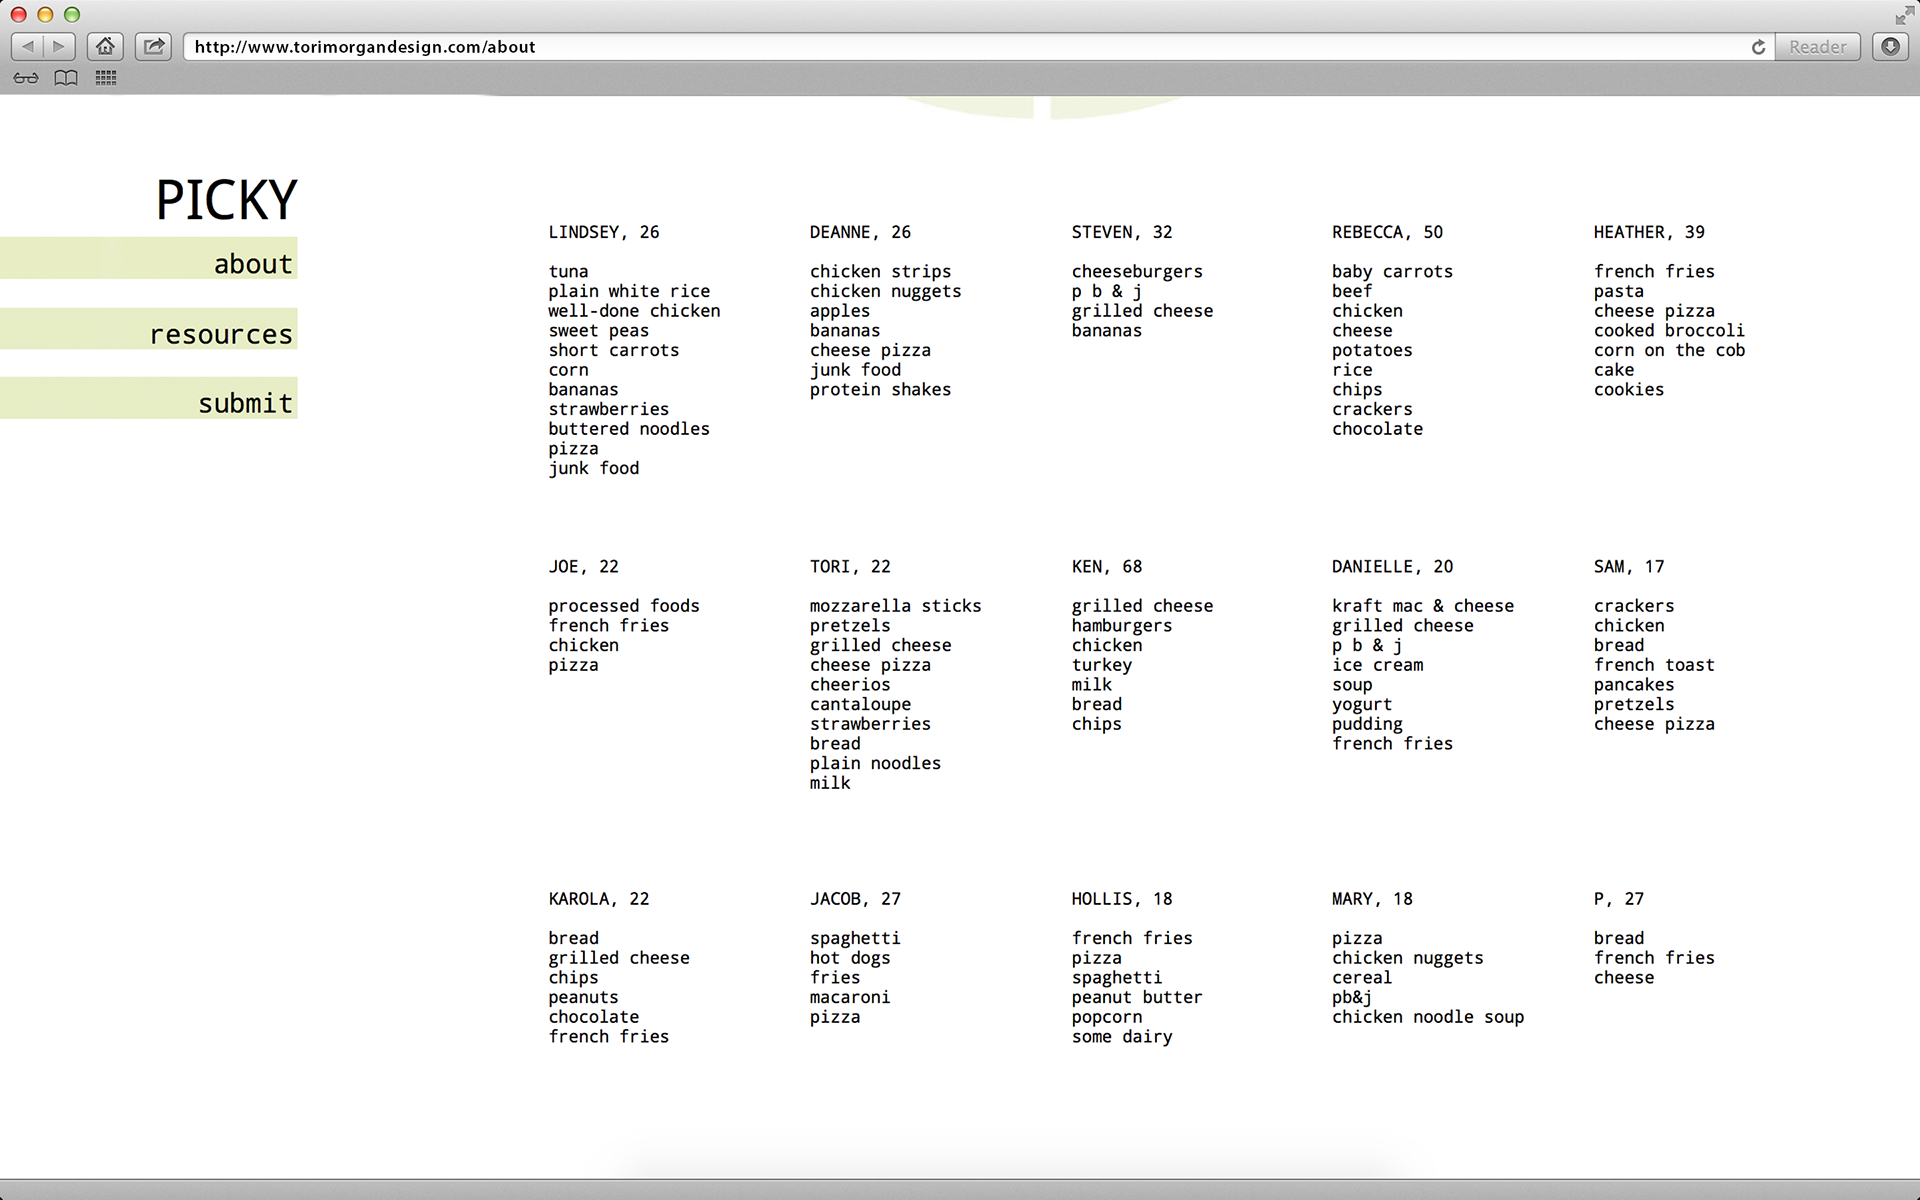Click the browser back arrow button
1920x1200 pixels.
click(x=27, y=46)
